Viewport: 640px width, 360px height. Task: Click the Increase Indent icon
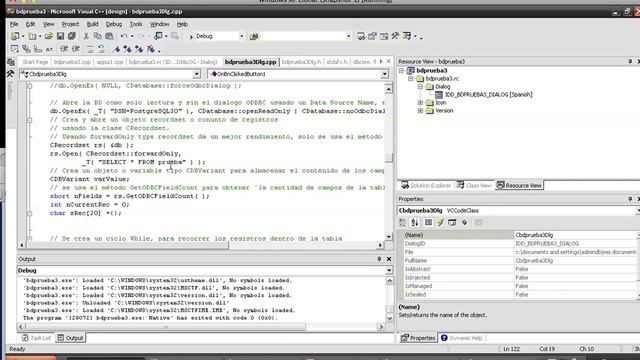[x=76, y=49]
